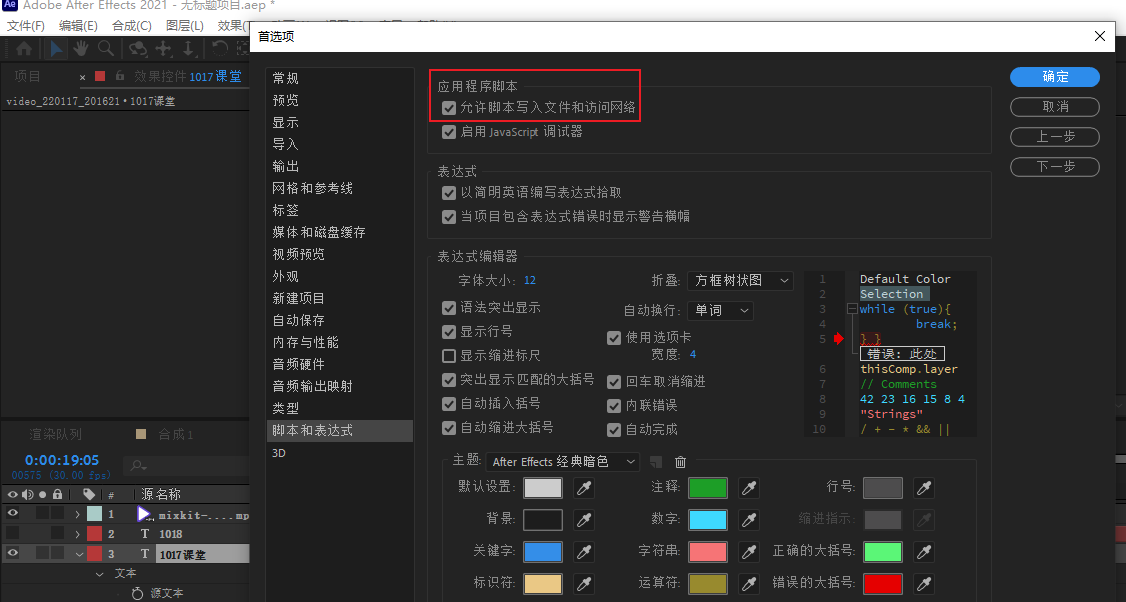The image size is (1126, 602).
Task: Click the 错误的大括号 red color swatch
Action: pos(883,583)
